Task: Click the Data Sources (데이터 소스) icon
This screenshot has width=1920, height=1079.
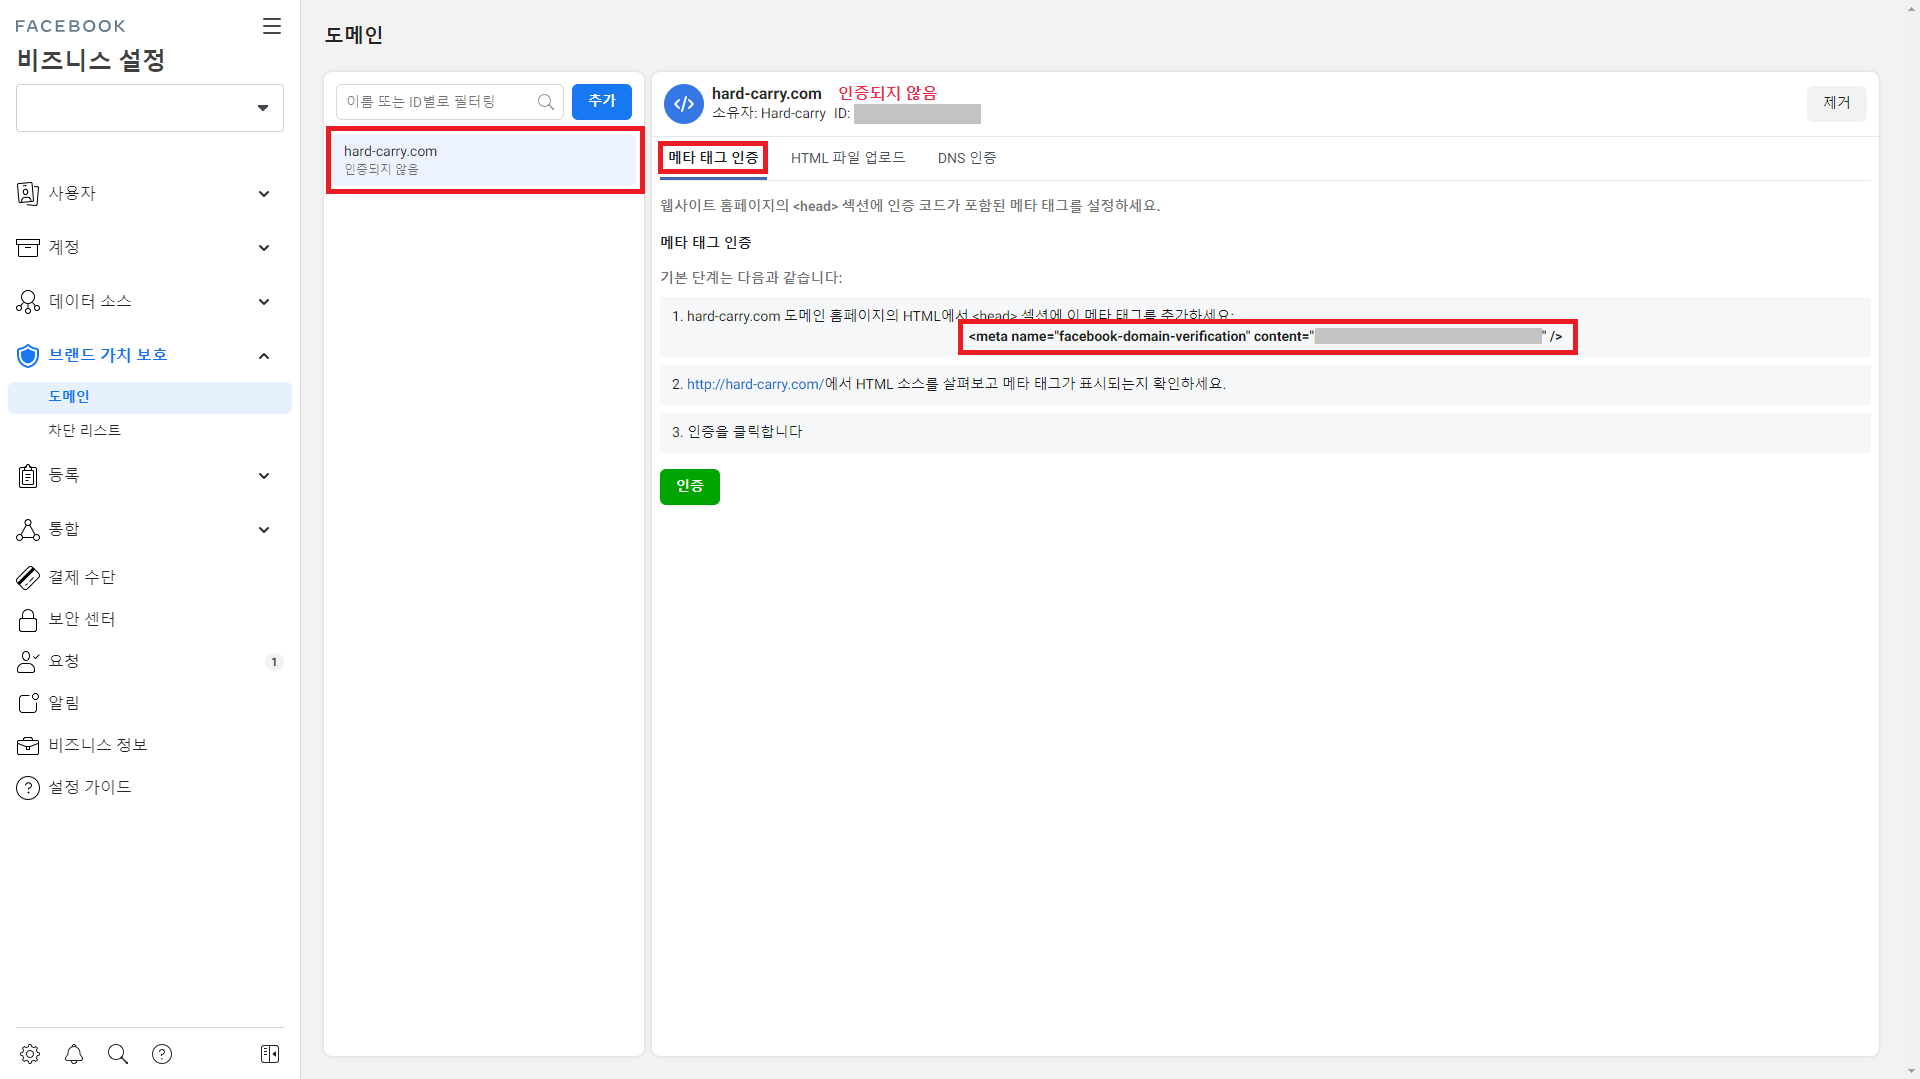Action: tap(28, 301)
